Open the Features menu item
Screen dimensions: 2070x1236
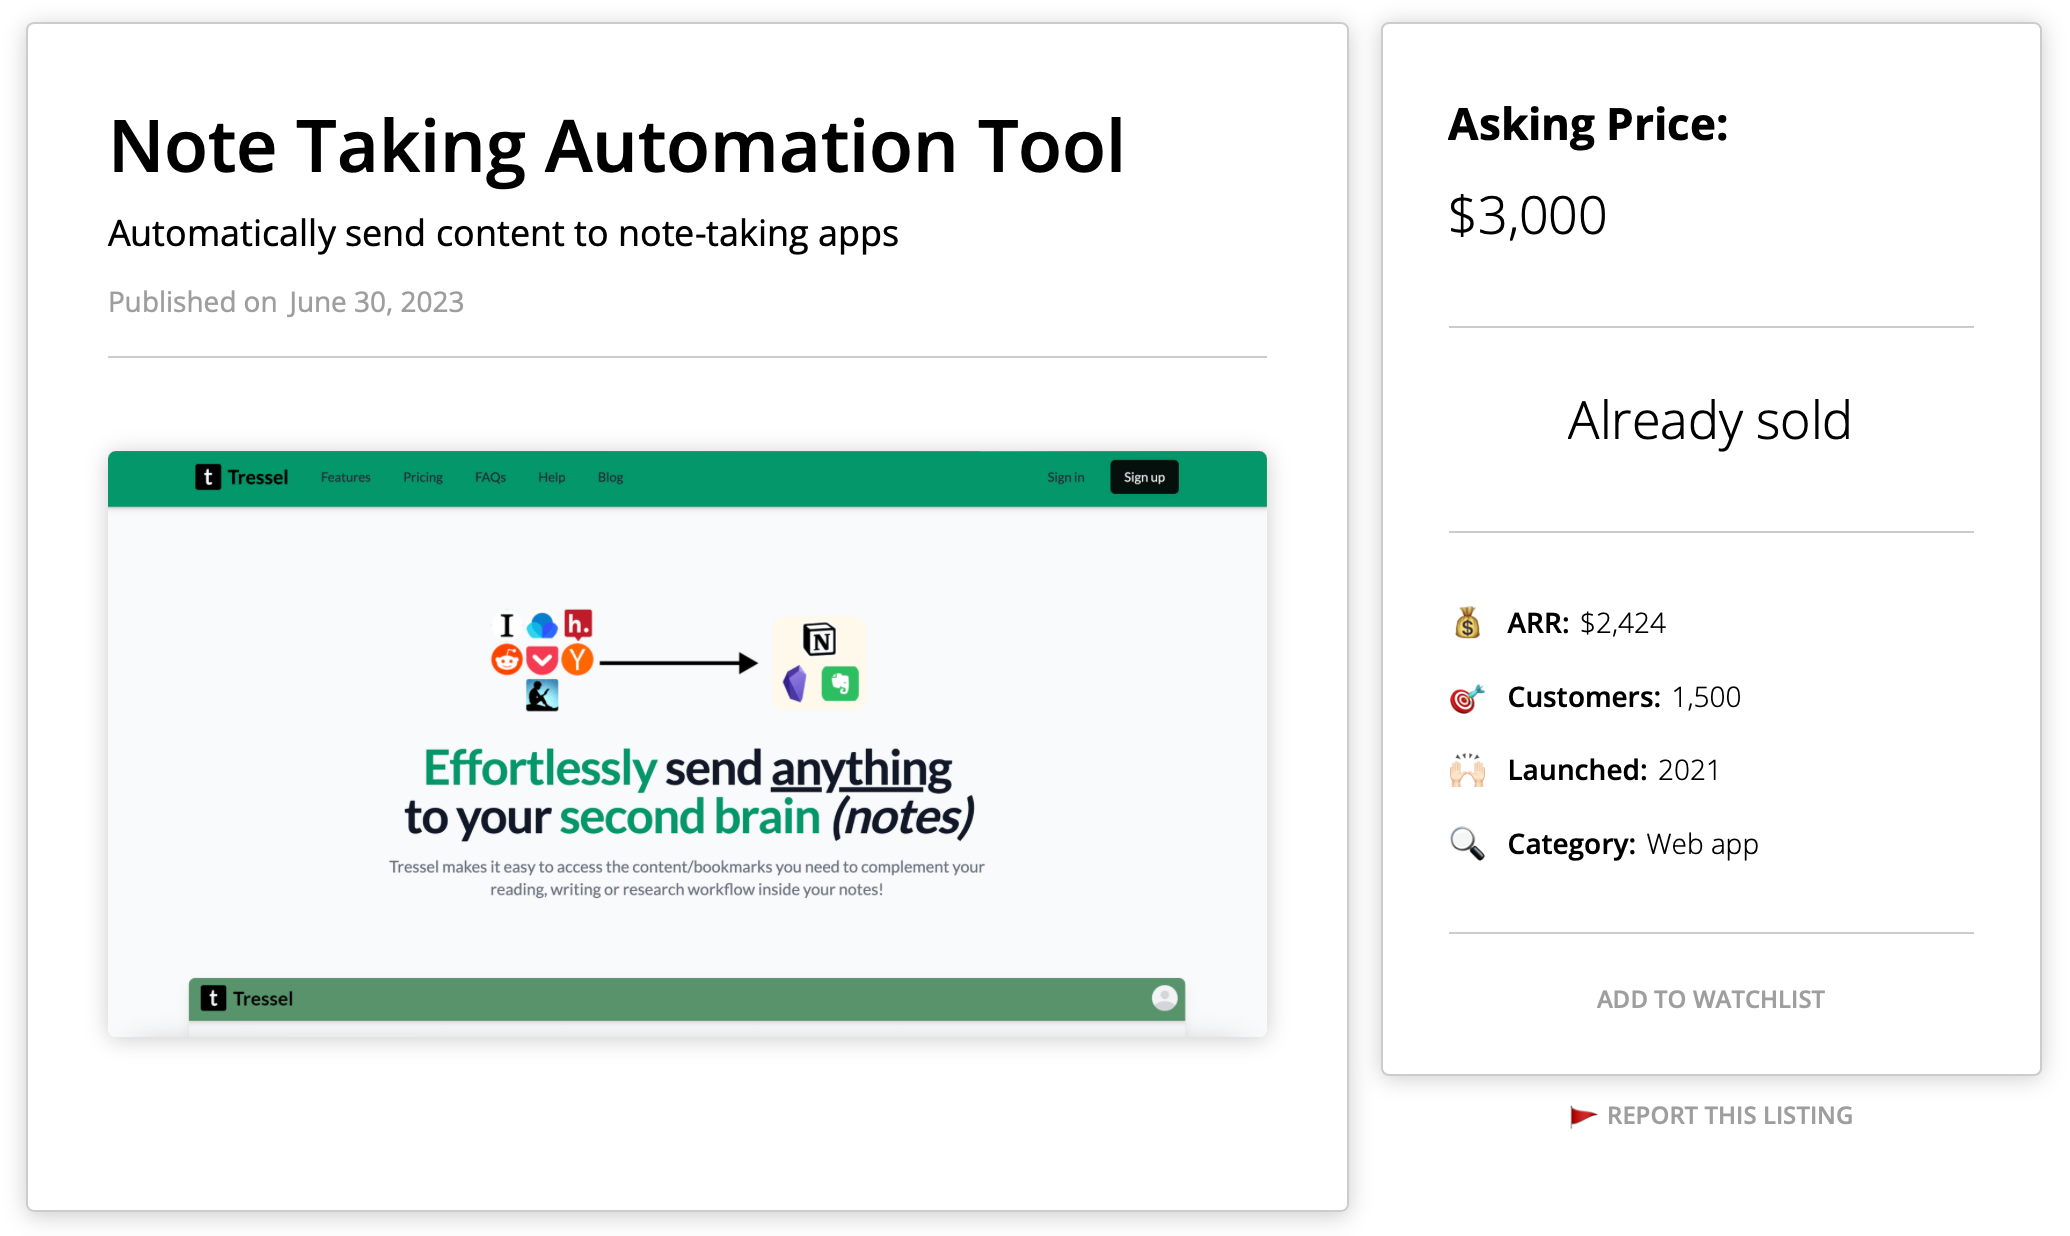[346, 477]
